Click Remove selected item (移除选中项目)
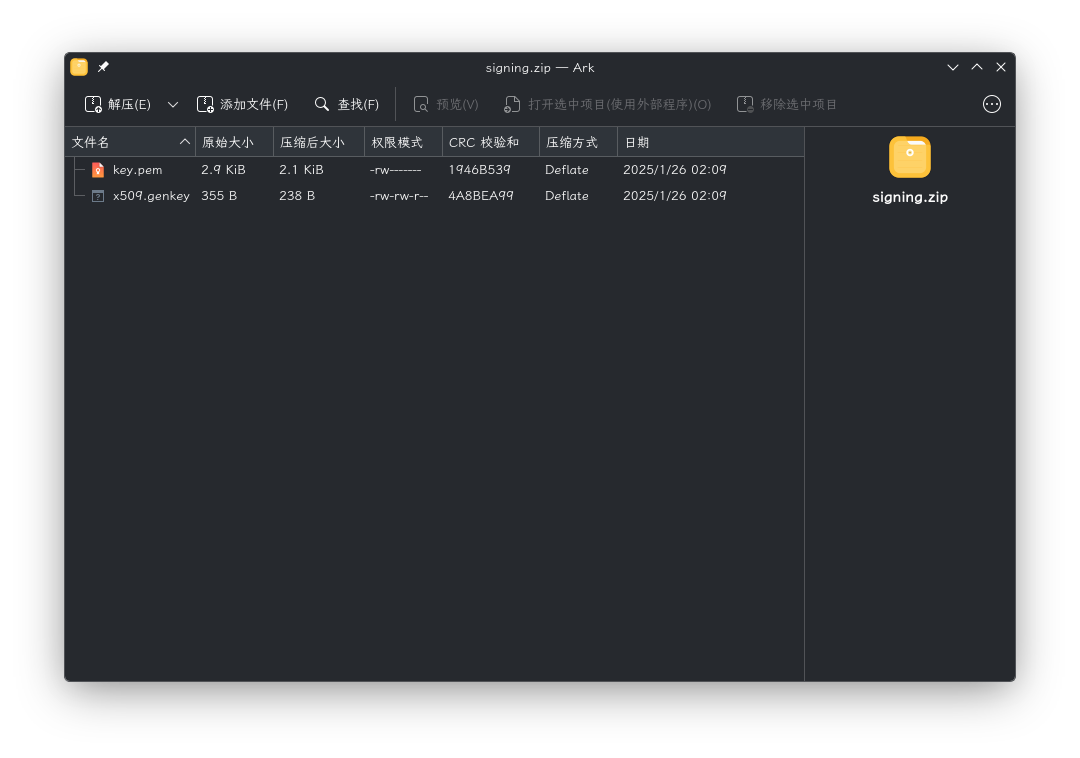Image resolution: width=1080 pixels, height=758 pixels. [x=787, y=105]
